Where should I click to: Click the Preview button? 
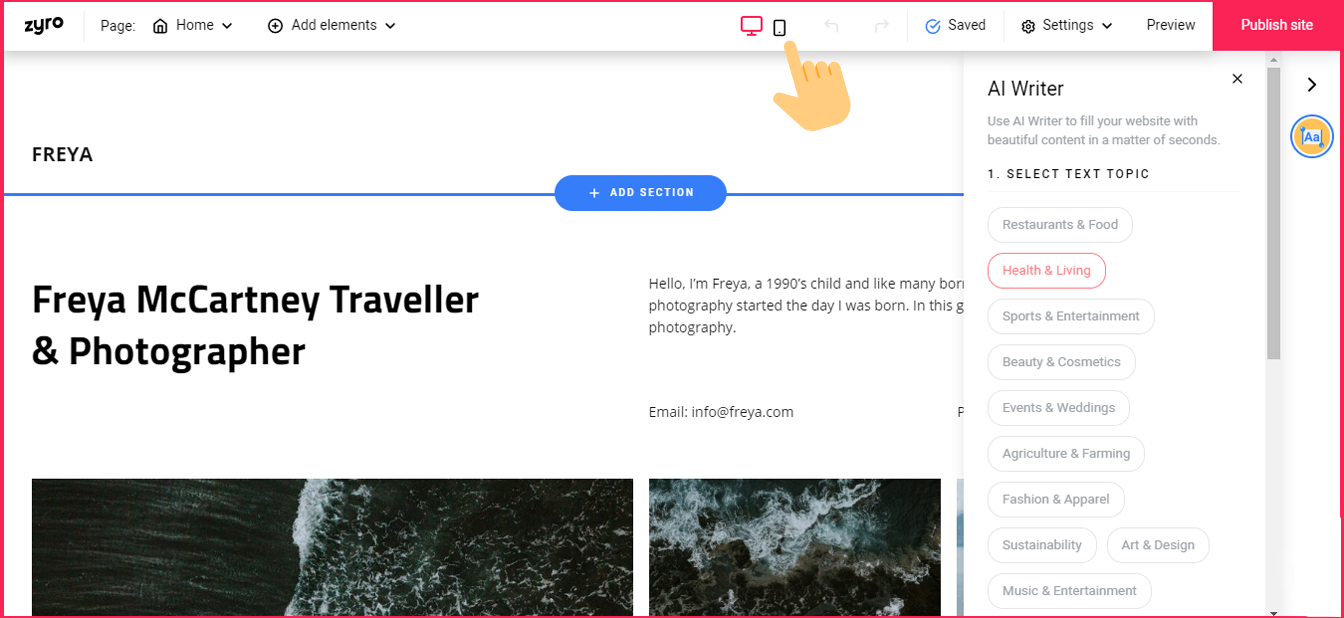pyautogui.click(x=1171, y=25)
